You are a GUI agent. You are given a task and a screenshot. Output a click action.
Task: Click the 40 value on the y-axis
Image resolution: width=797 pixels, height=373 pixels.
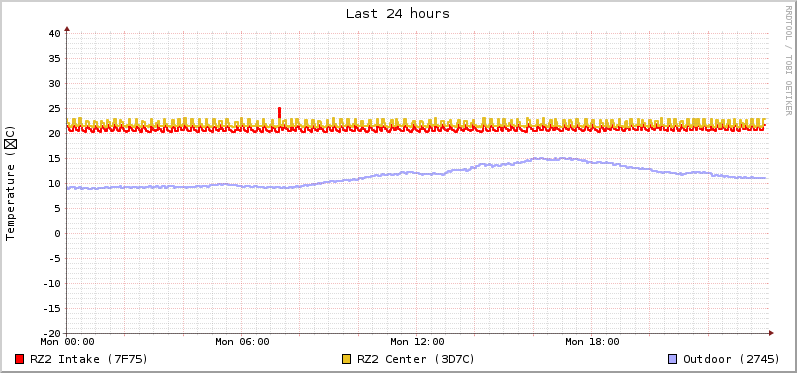click(55, 34)
